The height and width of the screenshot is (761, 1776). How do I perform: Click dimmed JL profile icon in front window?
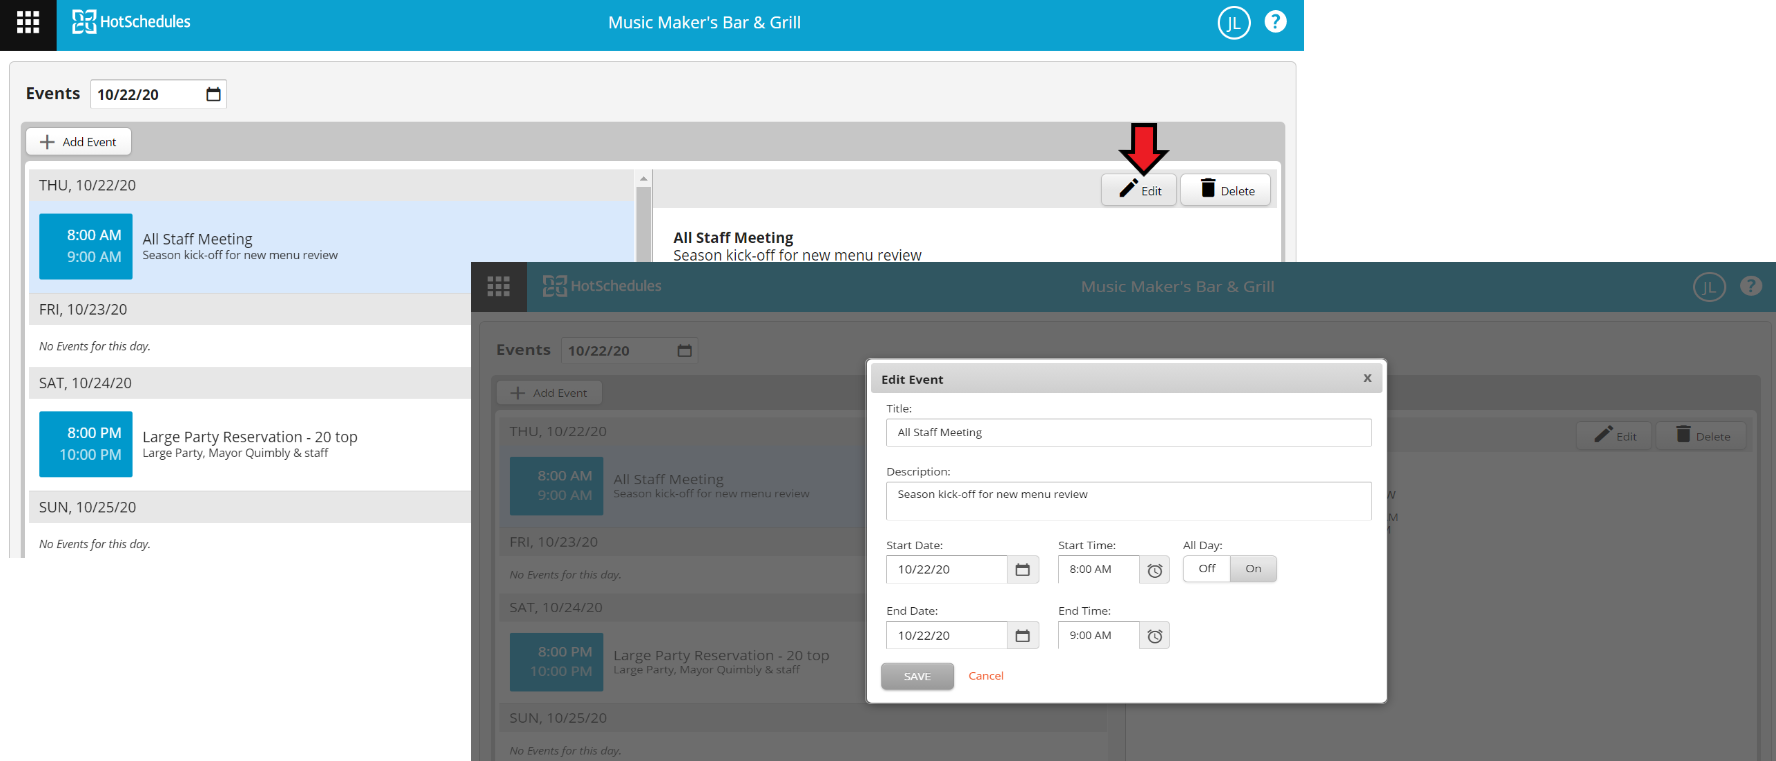coord(1709,287)
